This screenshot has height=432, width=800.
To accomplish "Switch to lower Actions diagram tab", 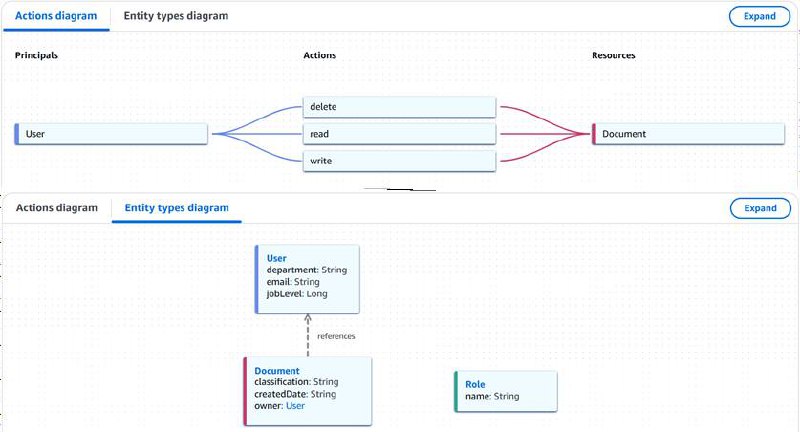I will point(57,208).
